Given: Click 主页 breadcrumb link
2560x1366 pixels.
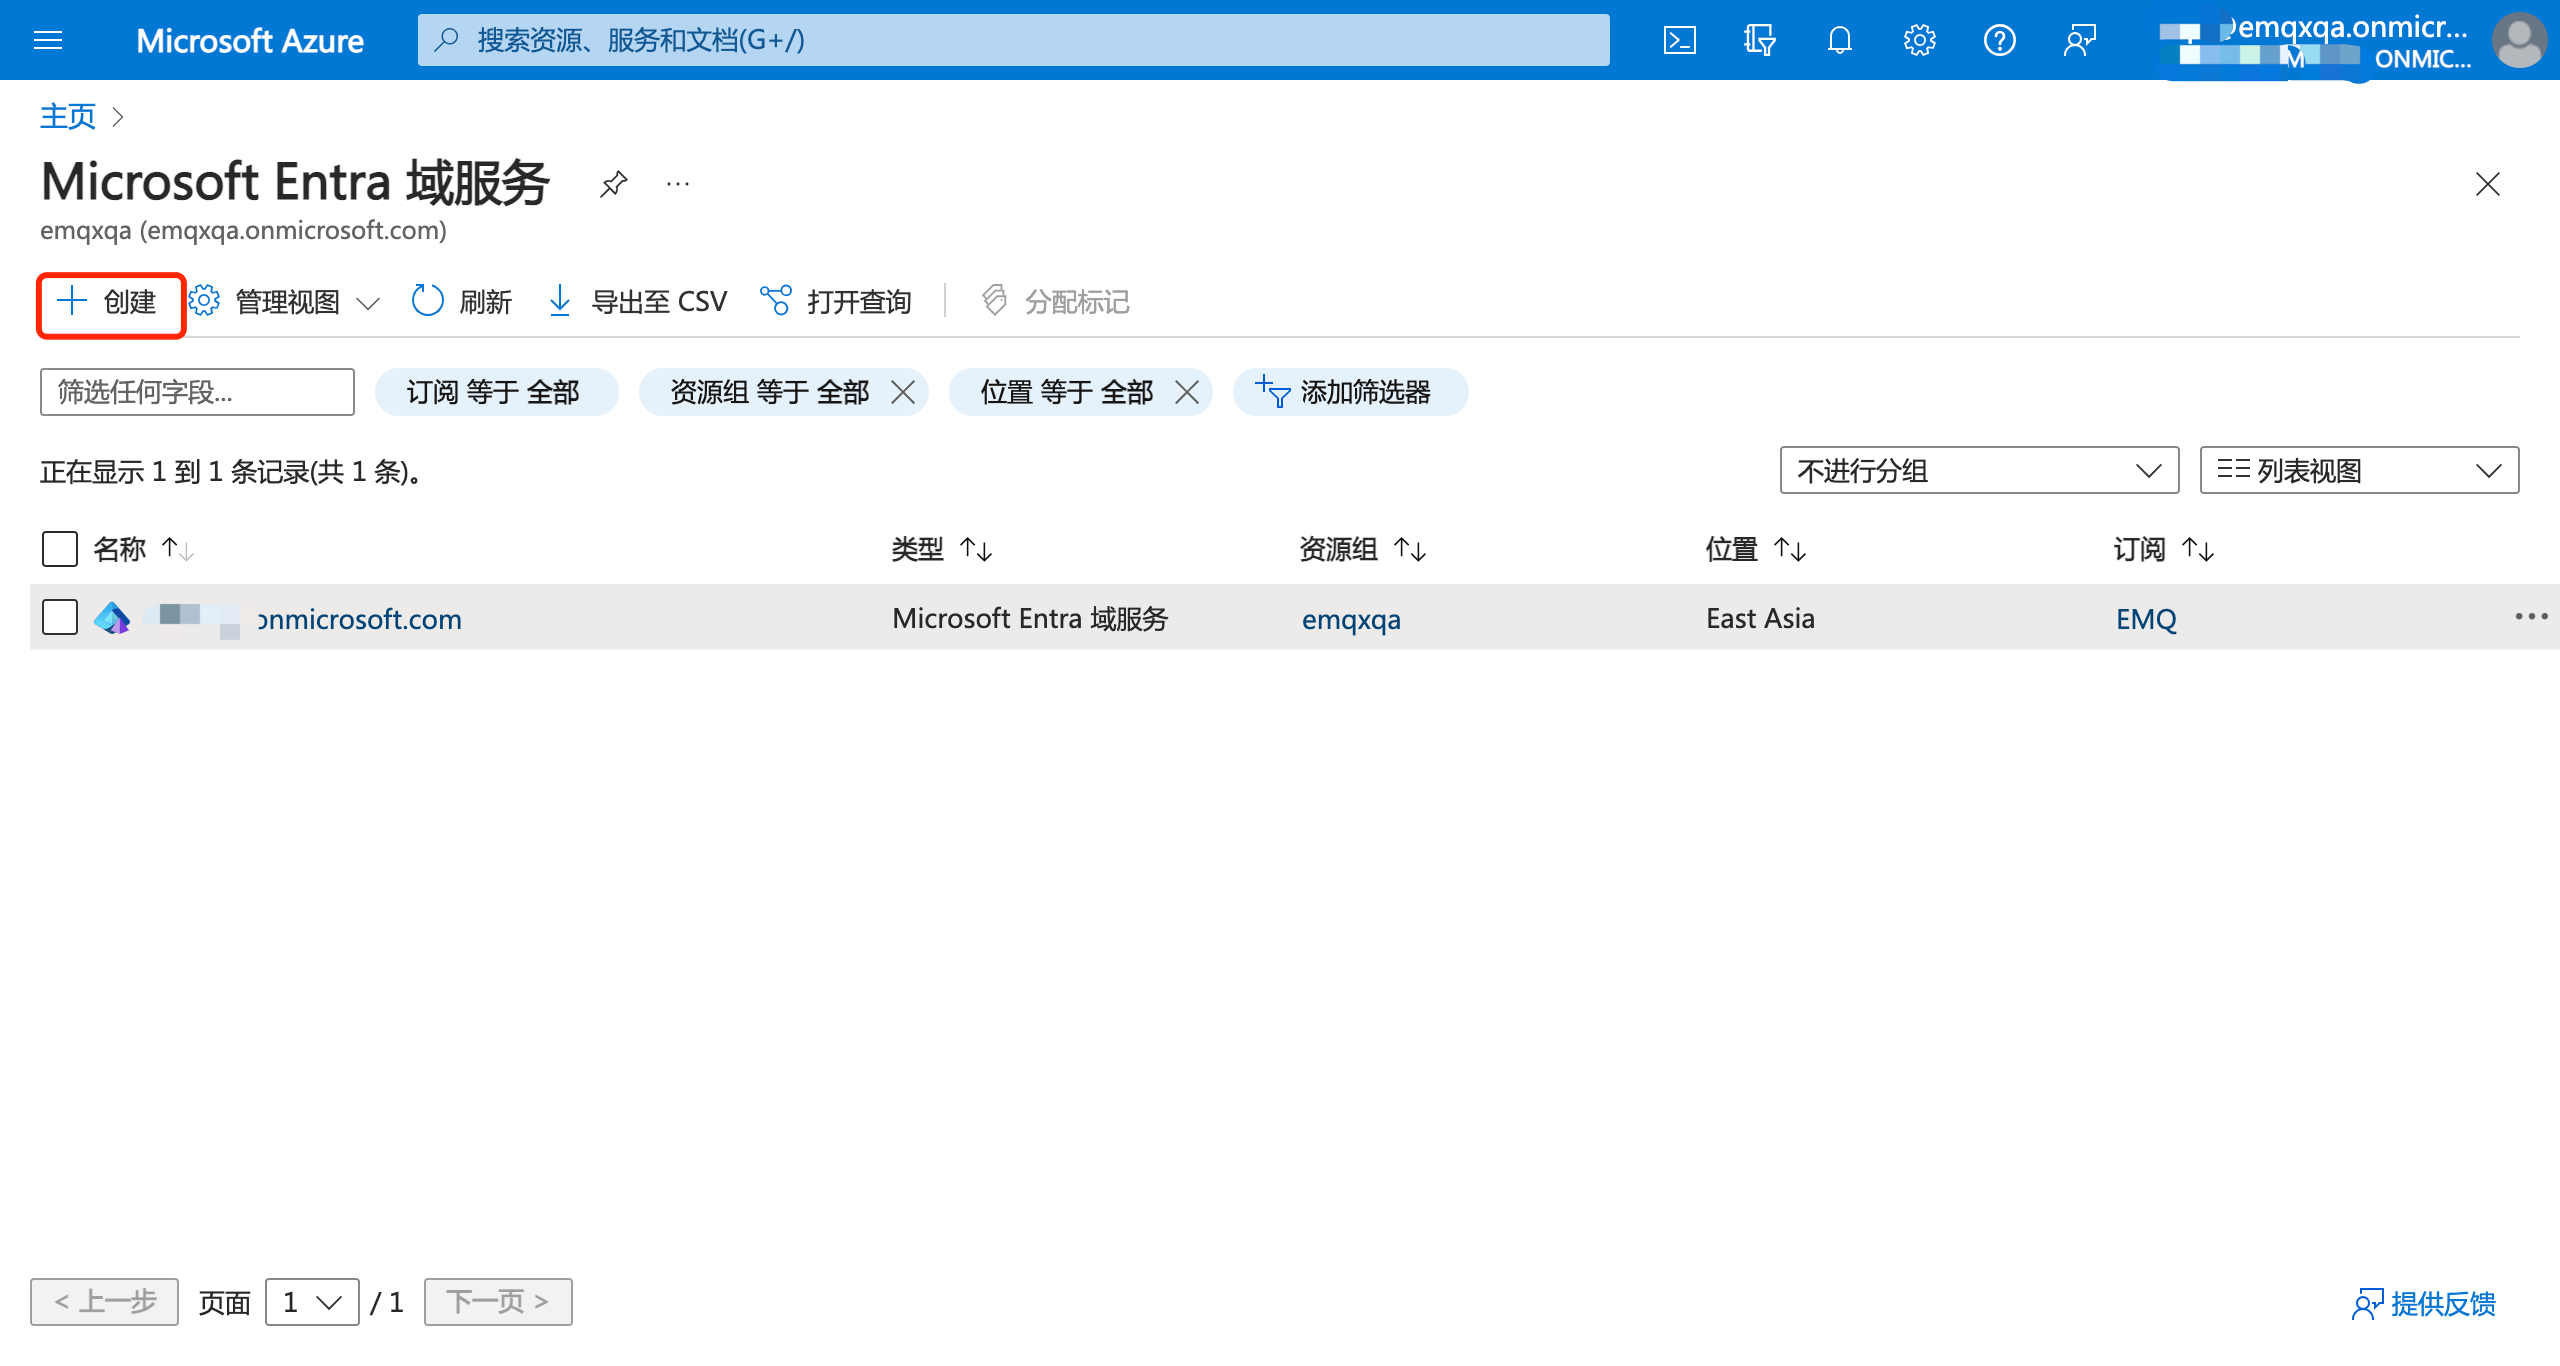Looking at the screenshot, I should tap(66, 116).
